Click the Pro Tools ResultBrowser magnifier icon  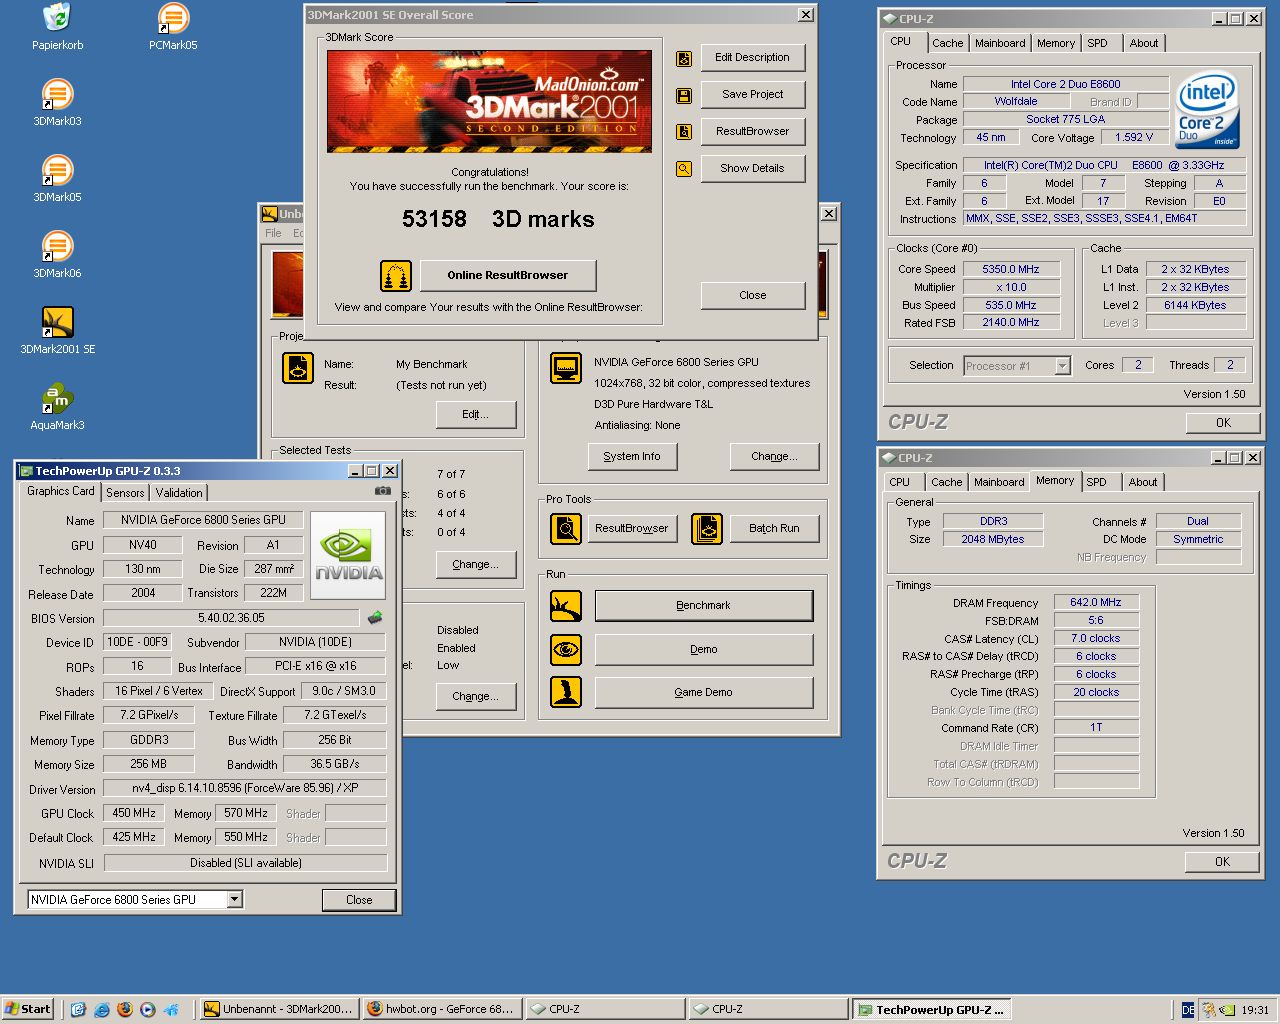(x=566, y=528)
